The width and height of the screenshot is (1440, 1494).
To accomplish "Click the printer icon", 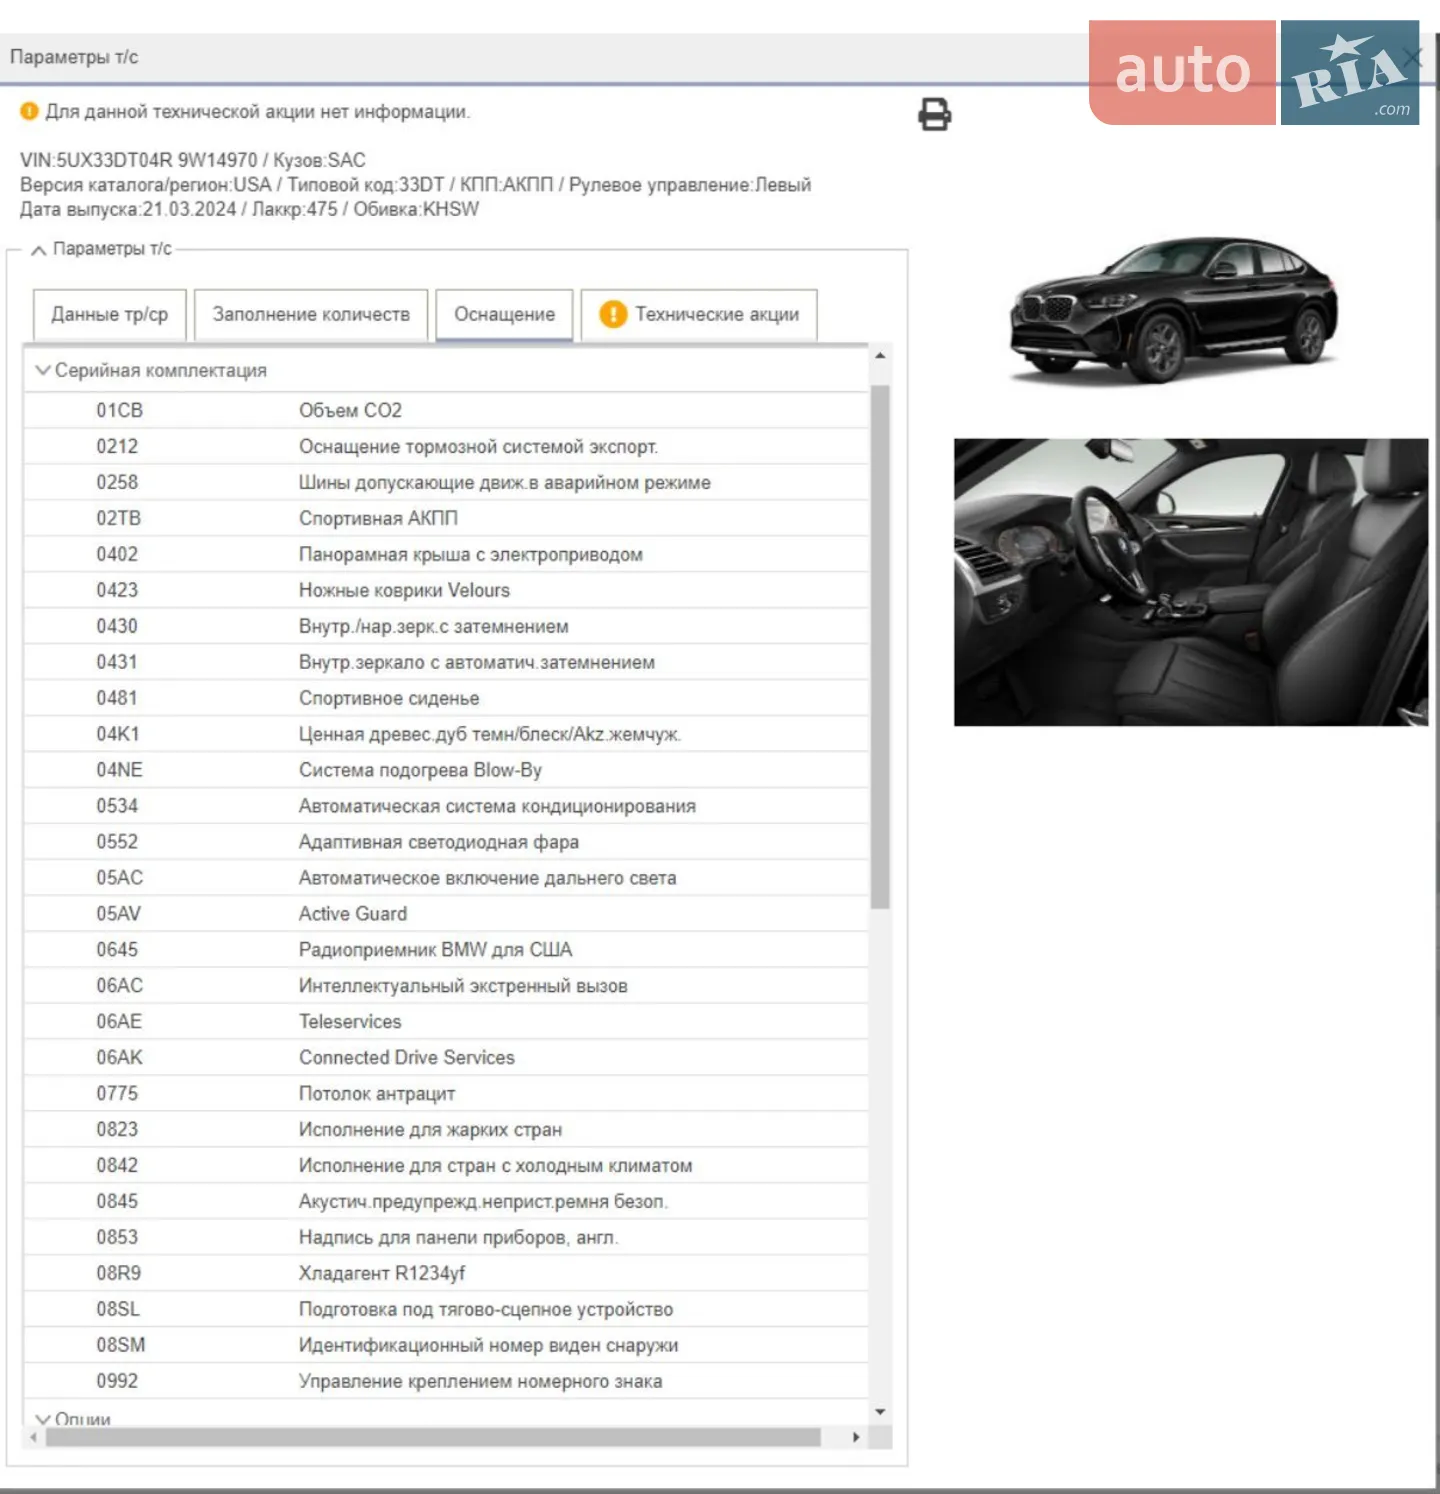I will click(935, 114).
